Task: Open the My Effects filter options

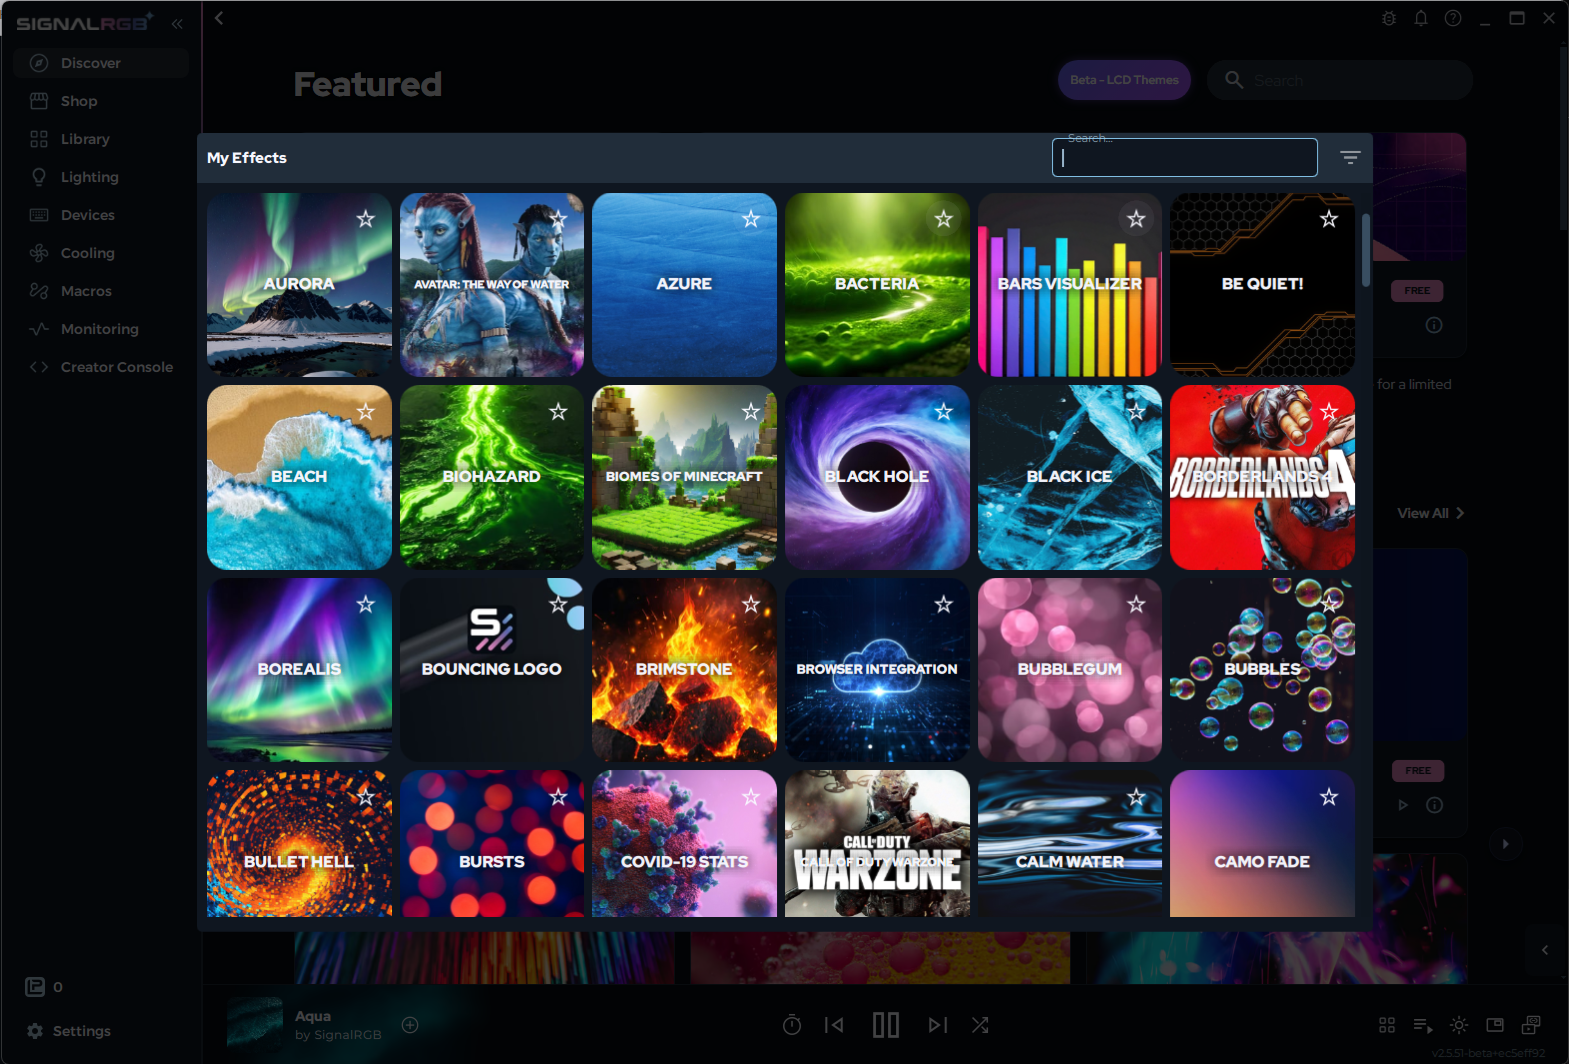Action: [1350, 157]
